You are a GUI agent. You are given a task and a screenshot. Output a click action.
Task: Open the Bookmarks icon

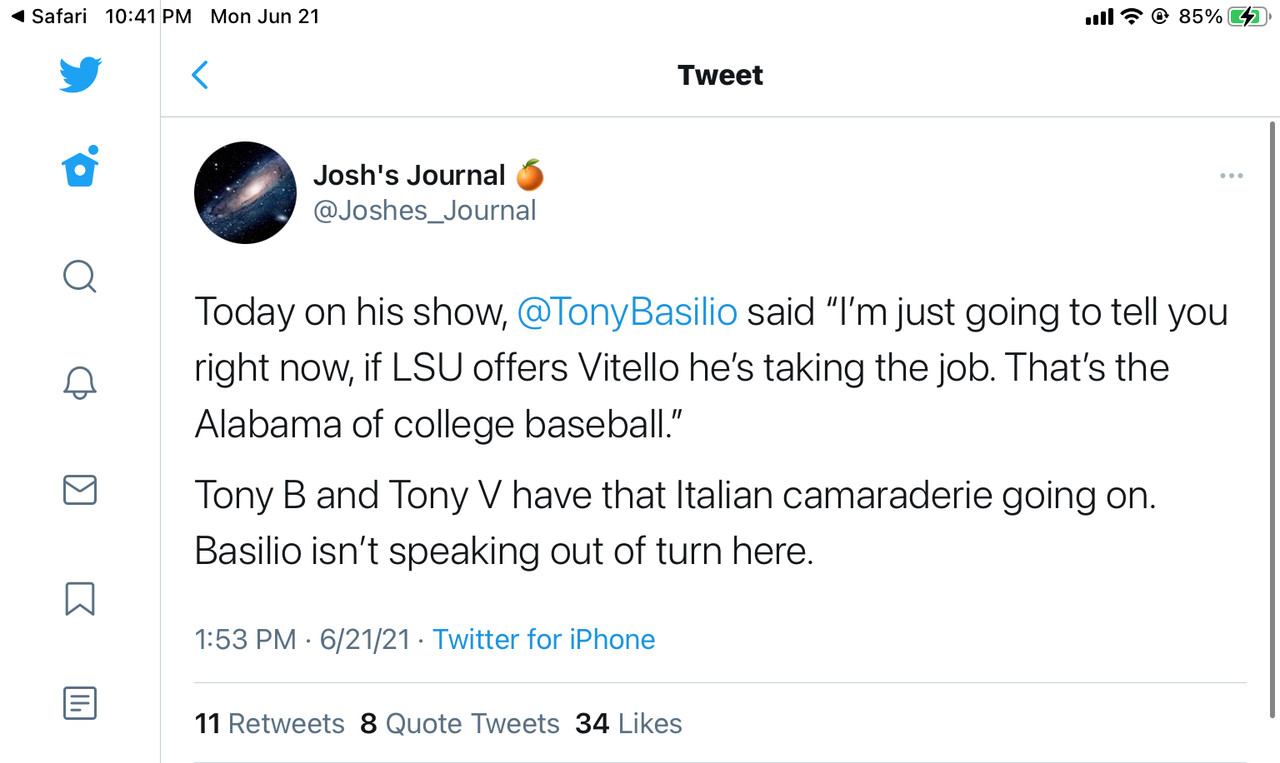80,598
